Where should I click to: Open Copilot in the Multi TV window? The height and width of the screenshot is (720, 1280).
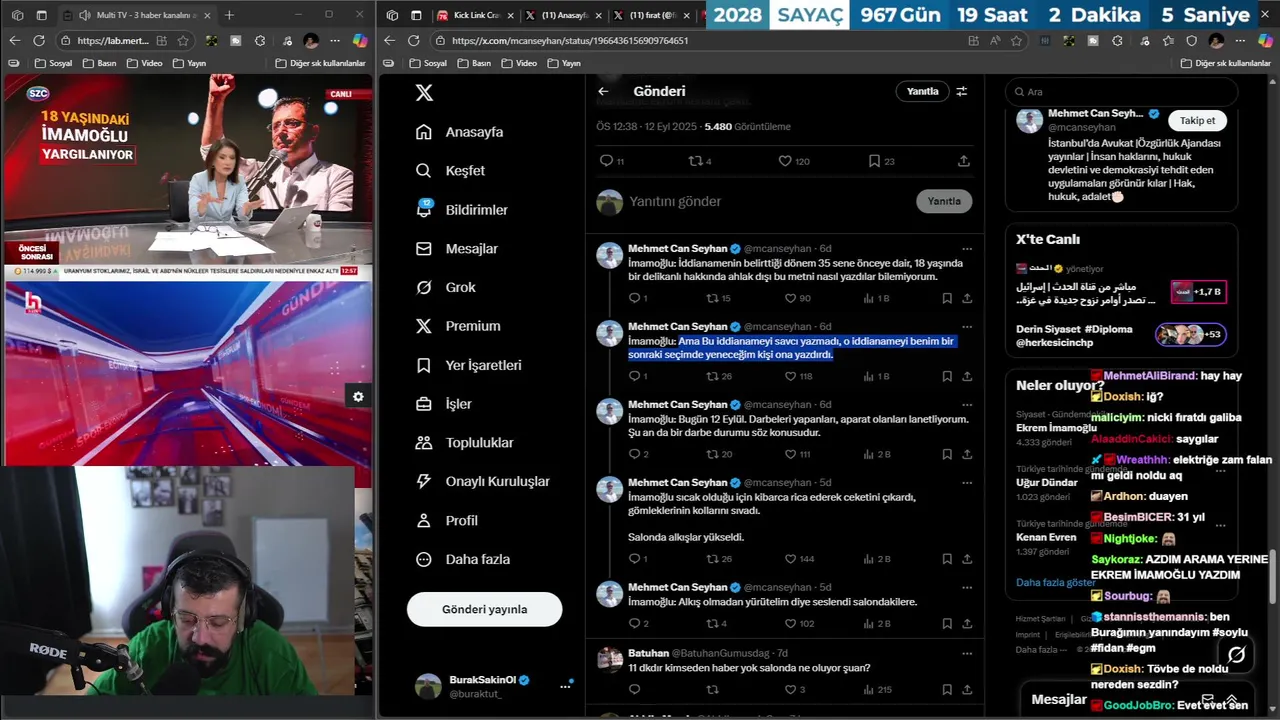point(360,41)
